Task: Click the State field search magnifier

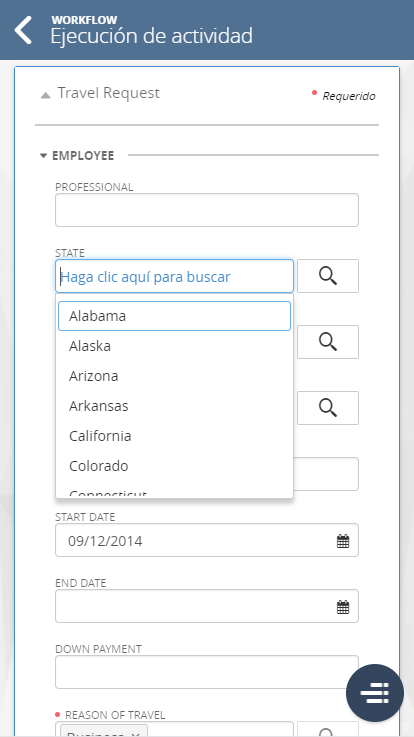Action: click(x=328, y=276)
